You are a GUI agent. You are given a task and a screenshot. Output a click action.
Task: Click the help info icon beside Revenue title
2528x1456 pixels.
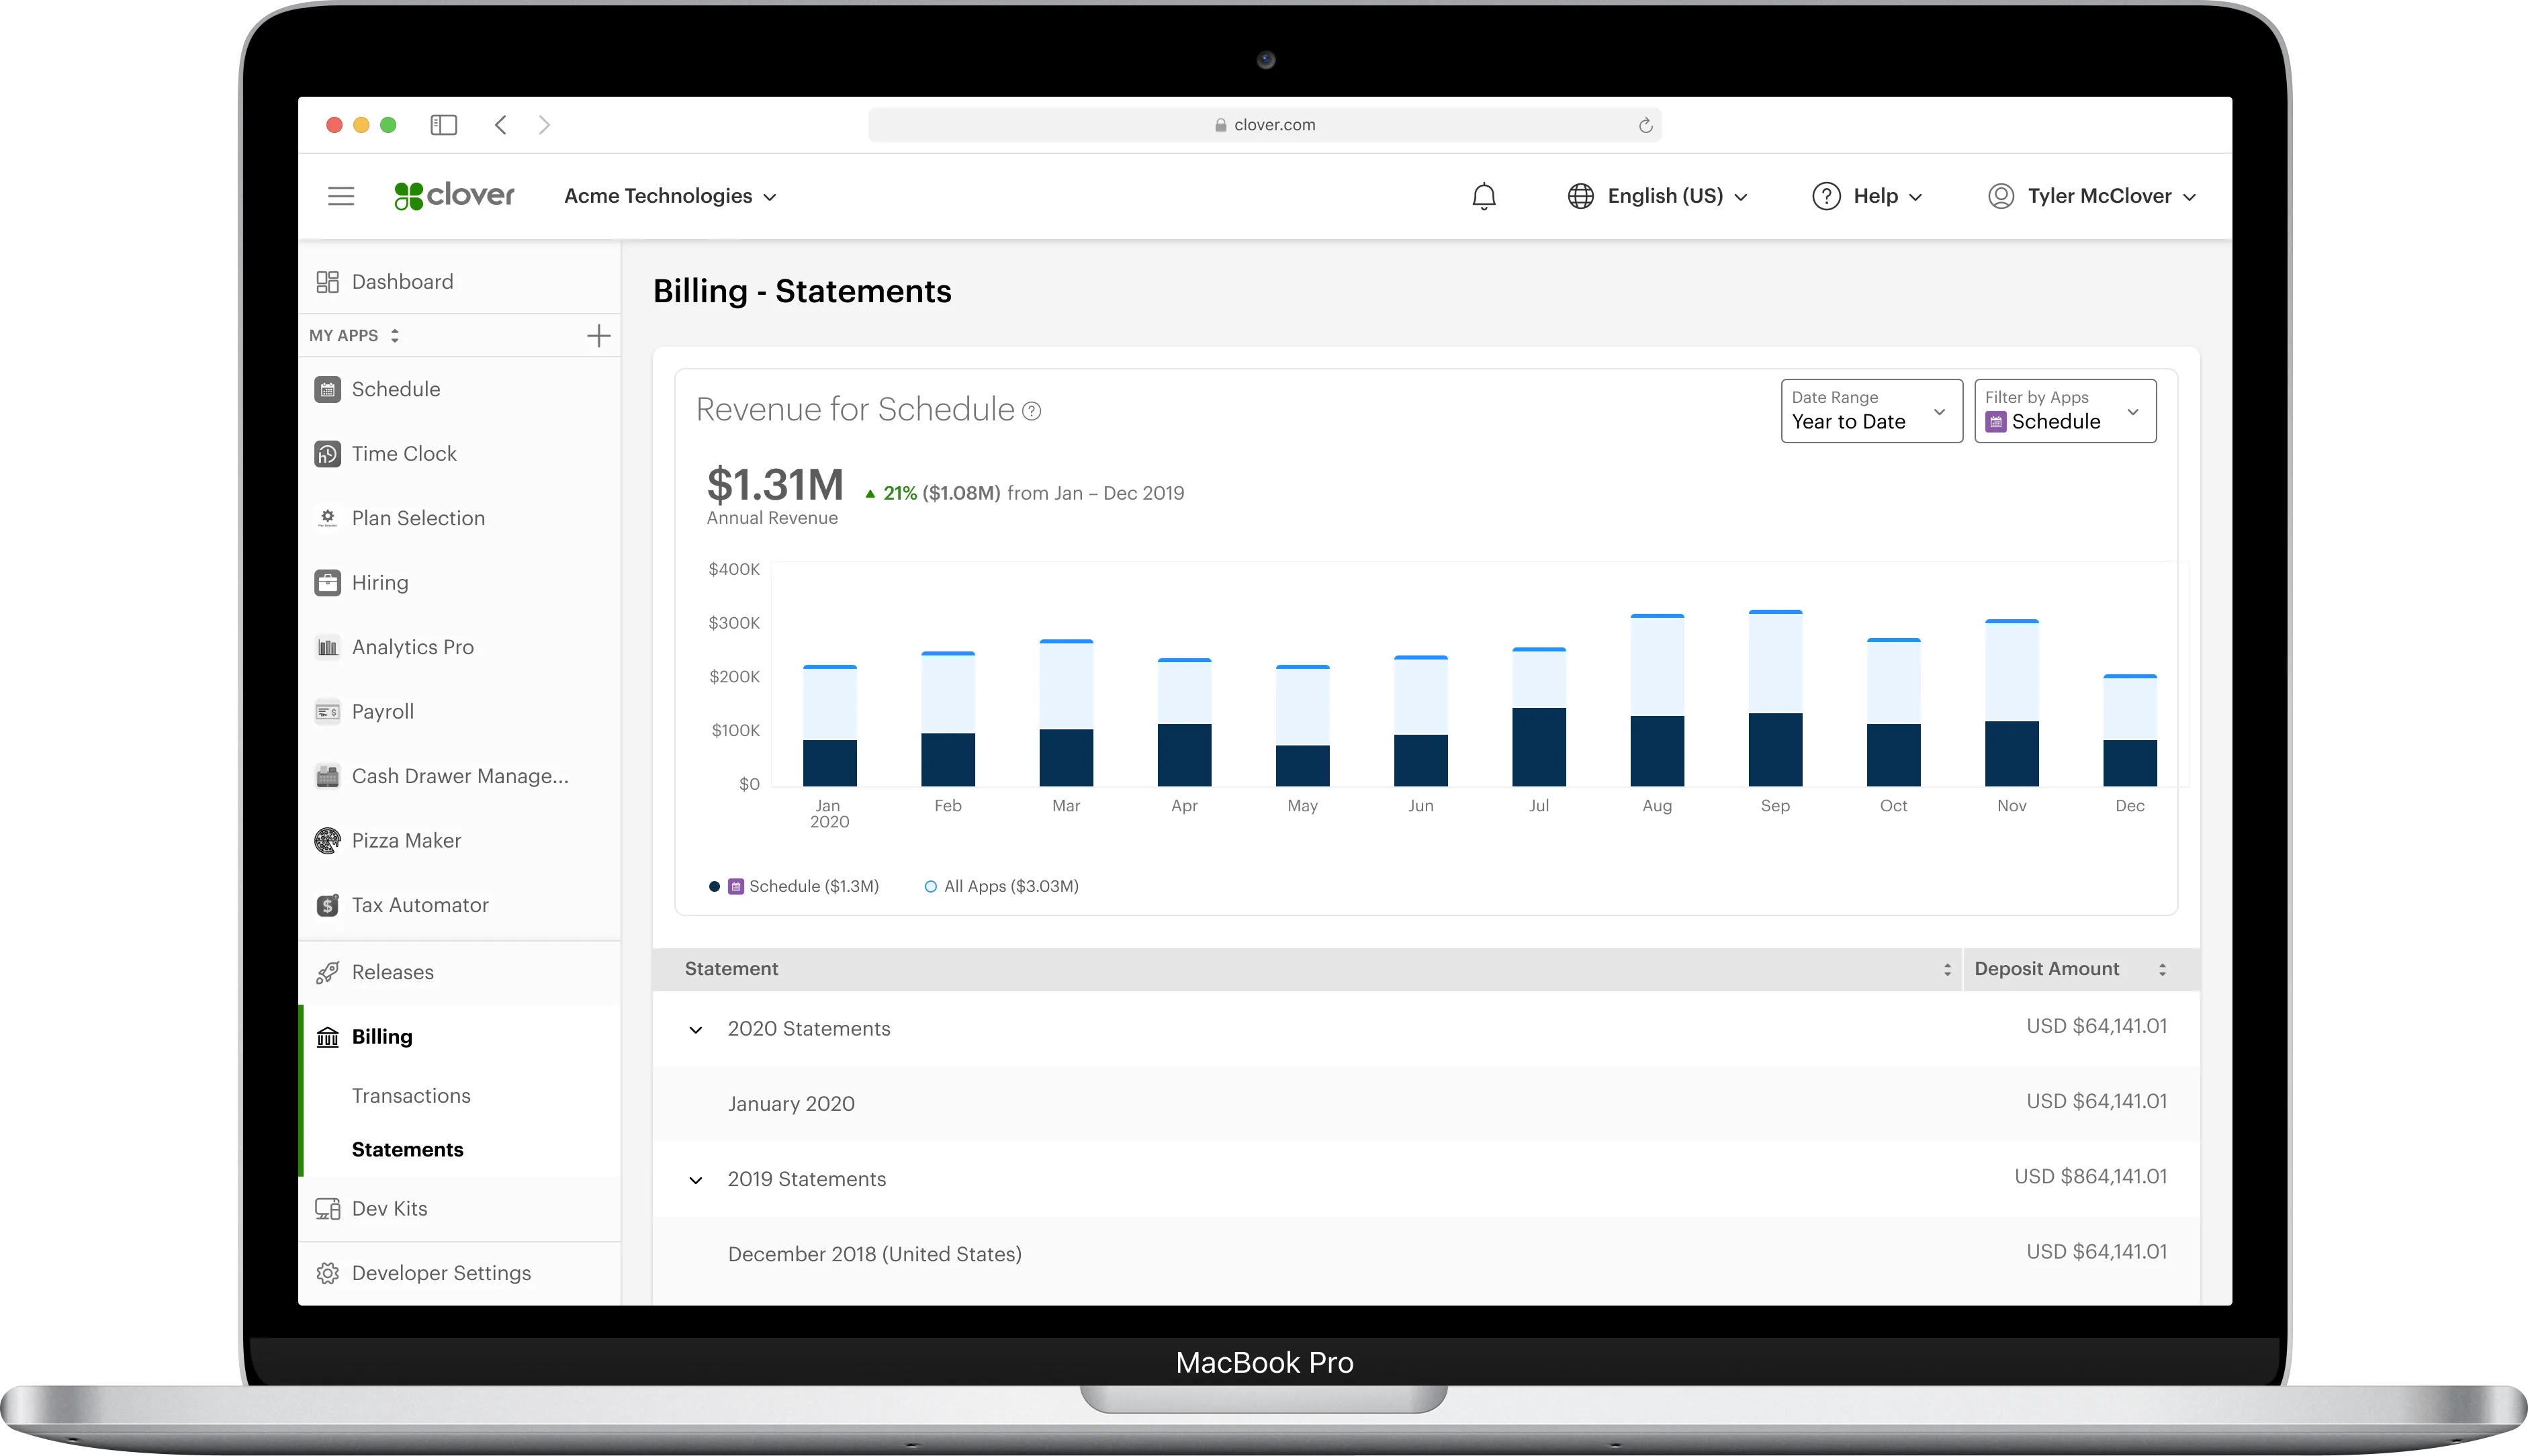point(1031,411)
